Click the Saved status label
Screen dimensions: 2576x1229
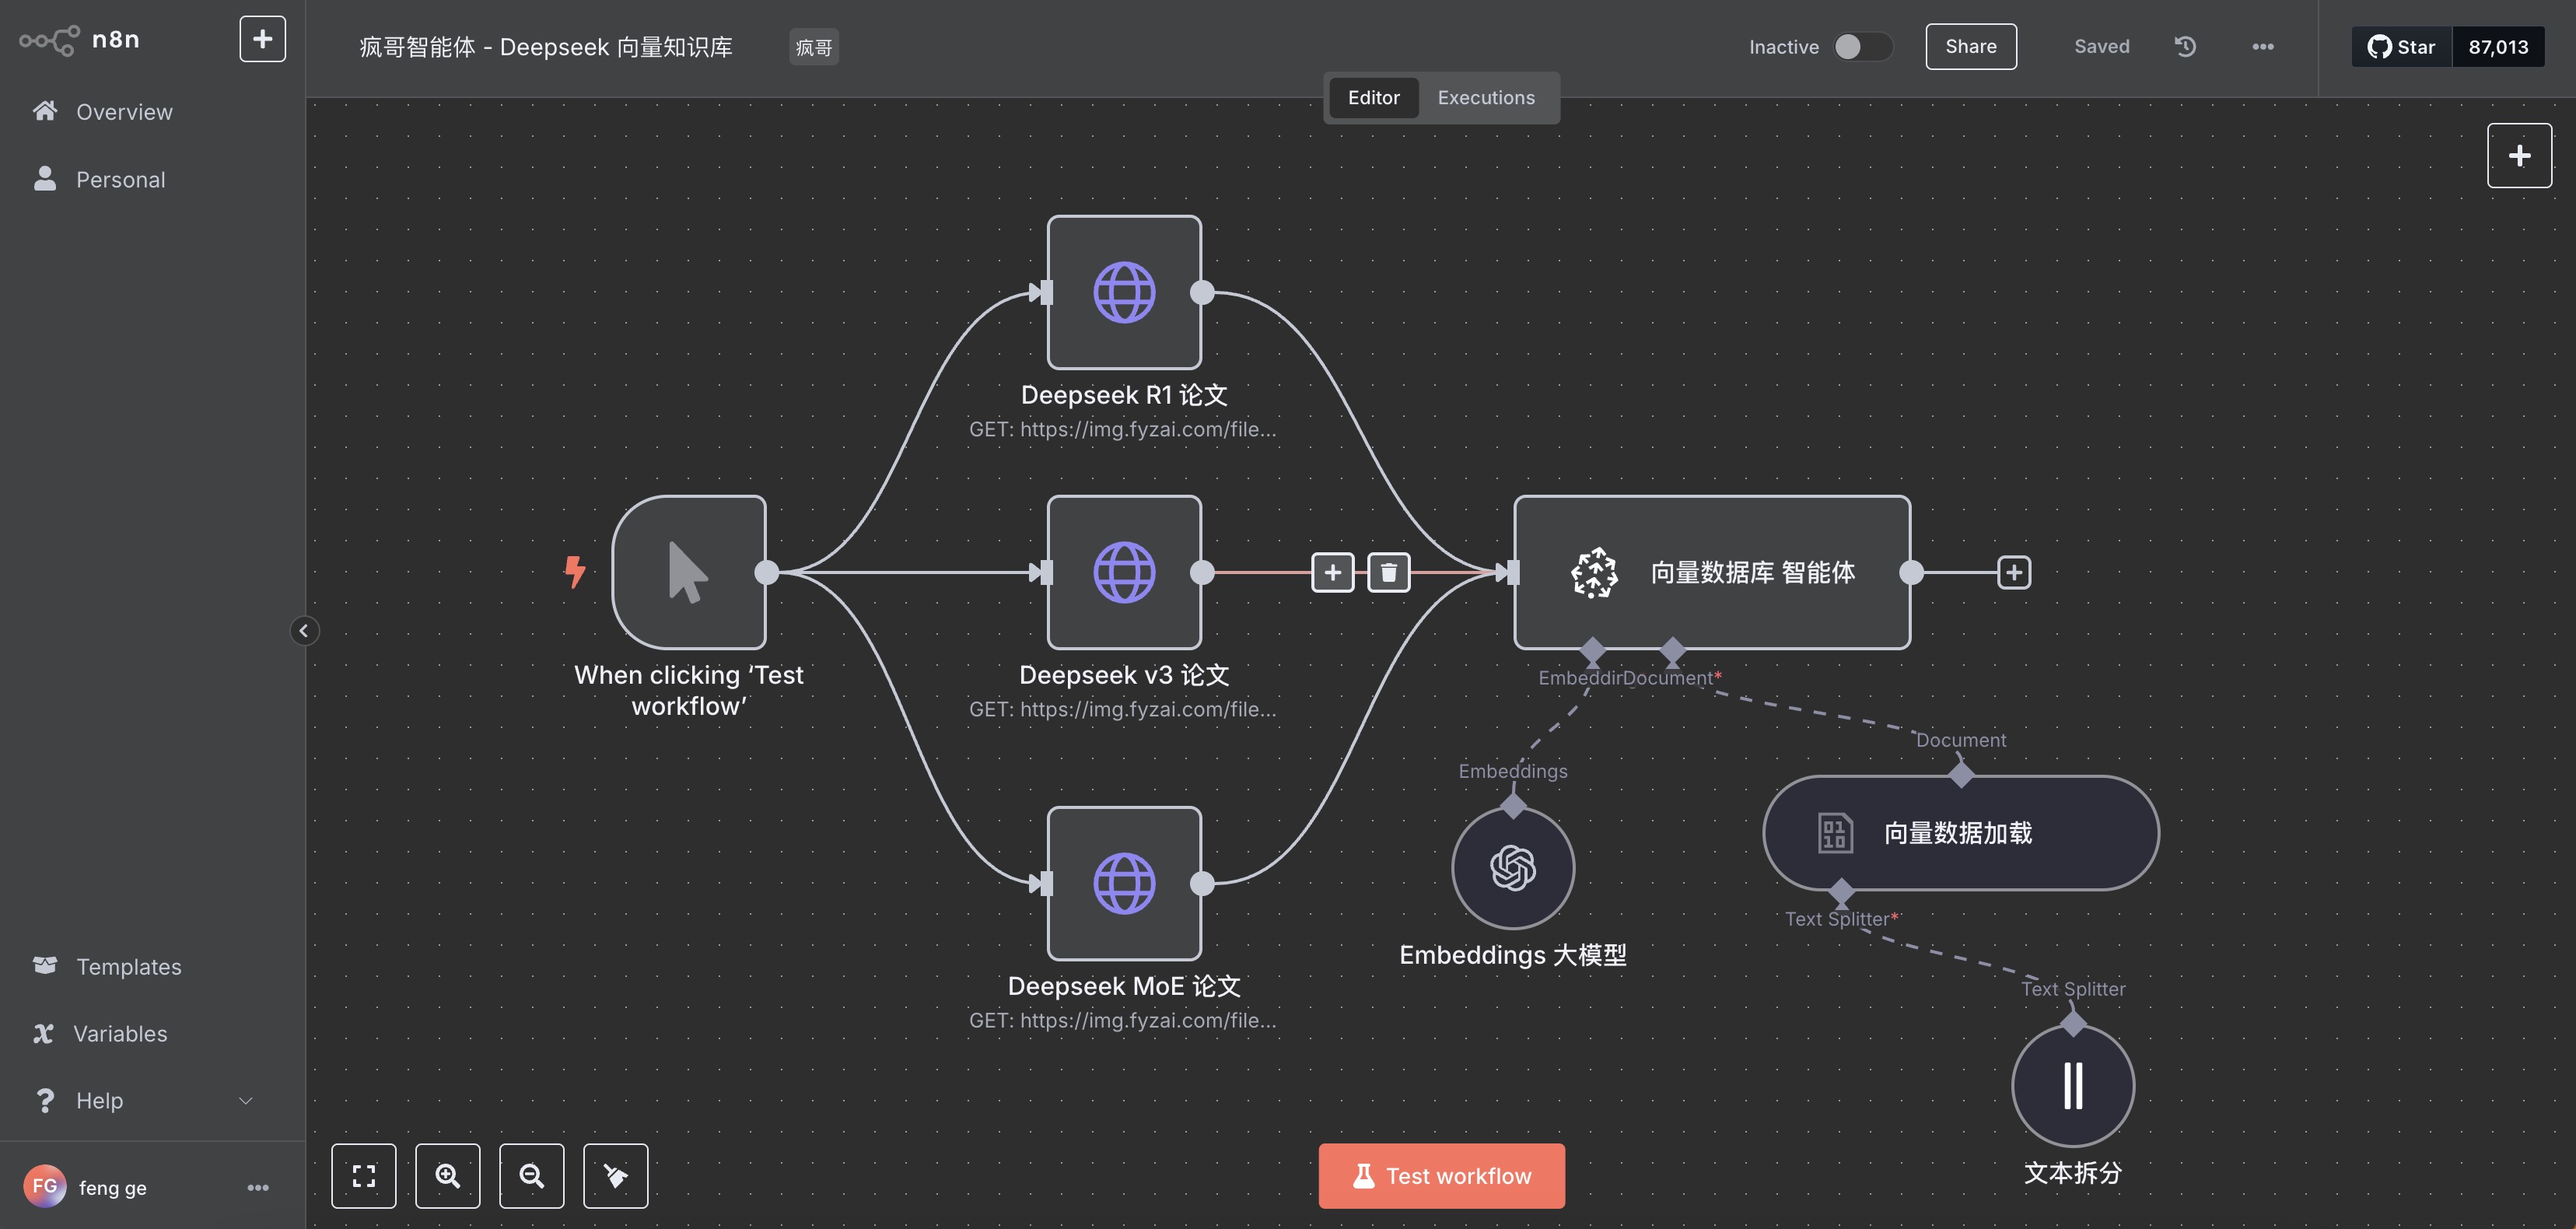tap(2101, 47)
